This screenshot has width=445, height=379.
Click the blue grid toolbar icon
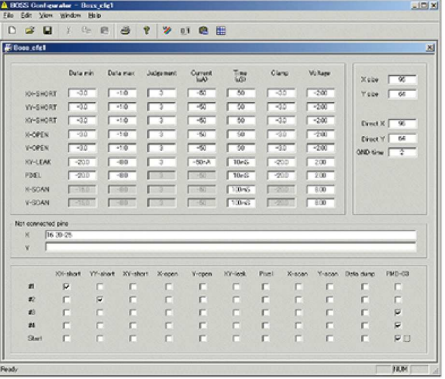click(x=221, y=31)
